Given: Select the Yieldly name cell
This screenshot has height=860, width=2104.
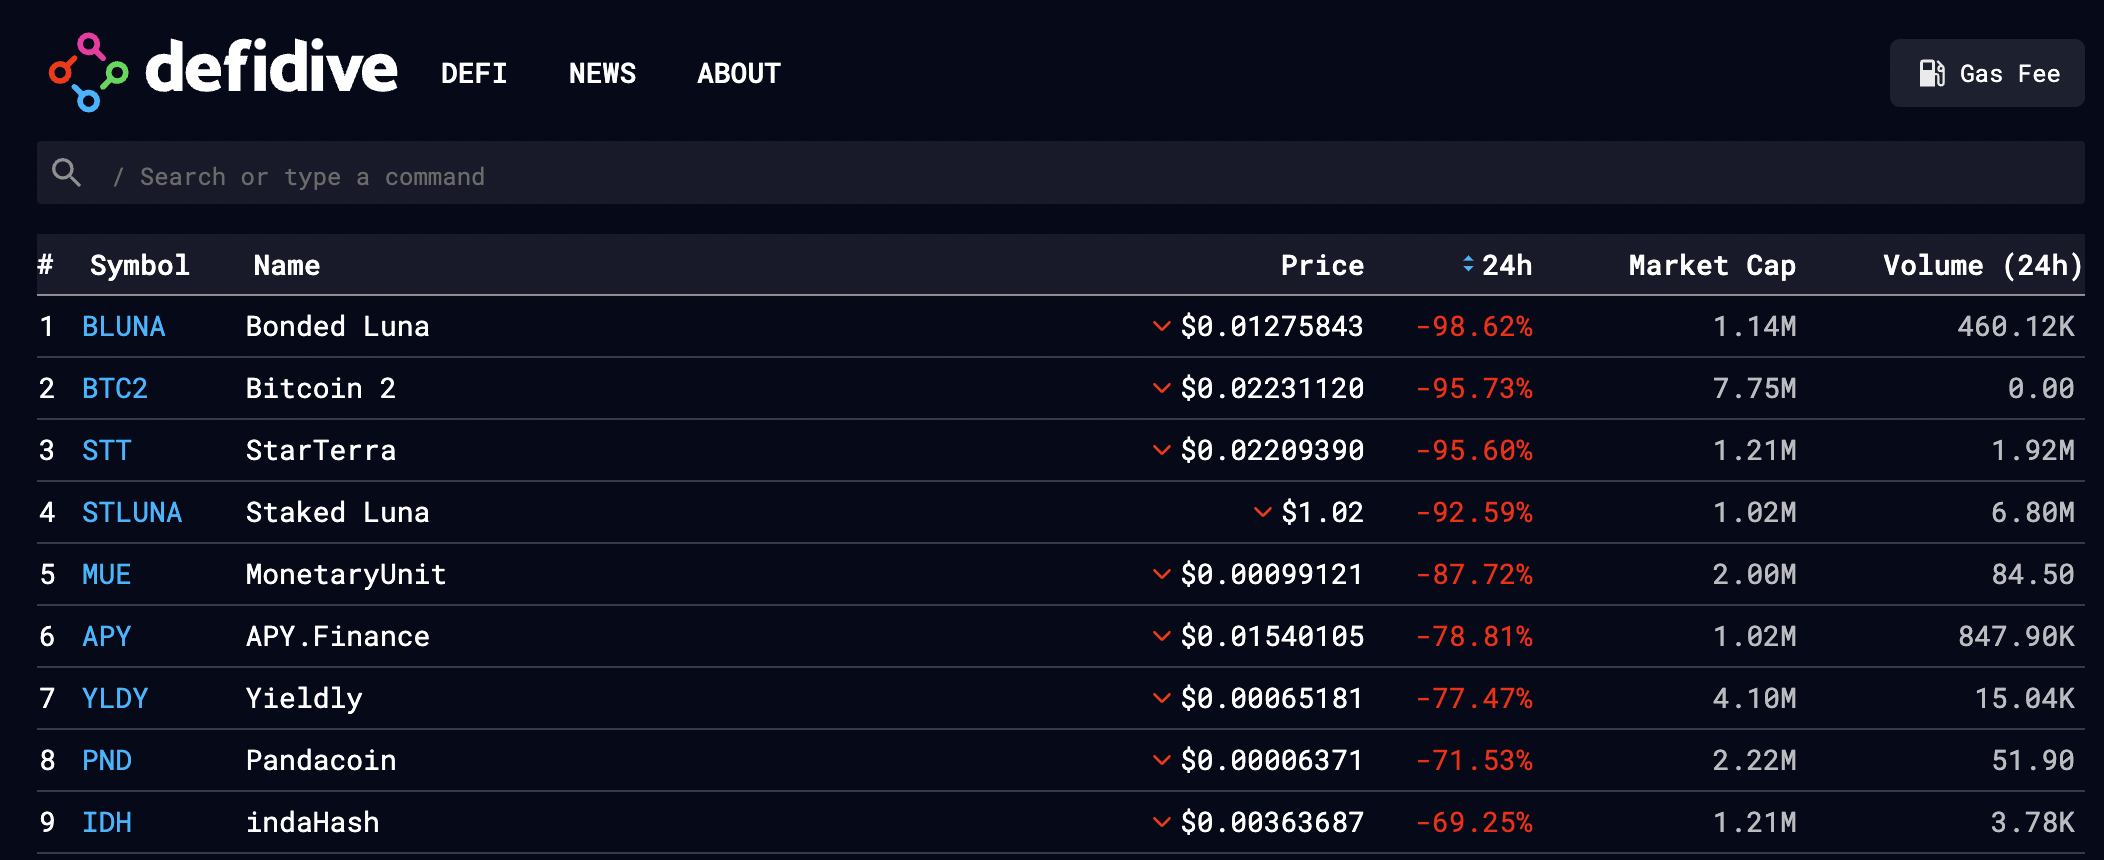Looking at the screenshot, I should point(304,698).
